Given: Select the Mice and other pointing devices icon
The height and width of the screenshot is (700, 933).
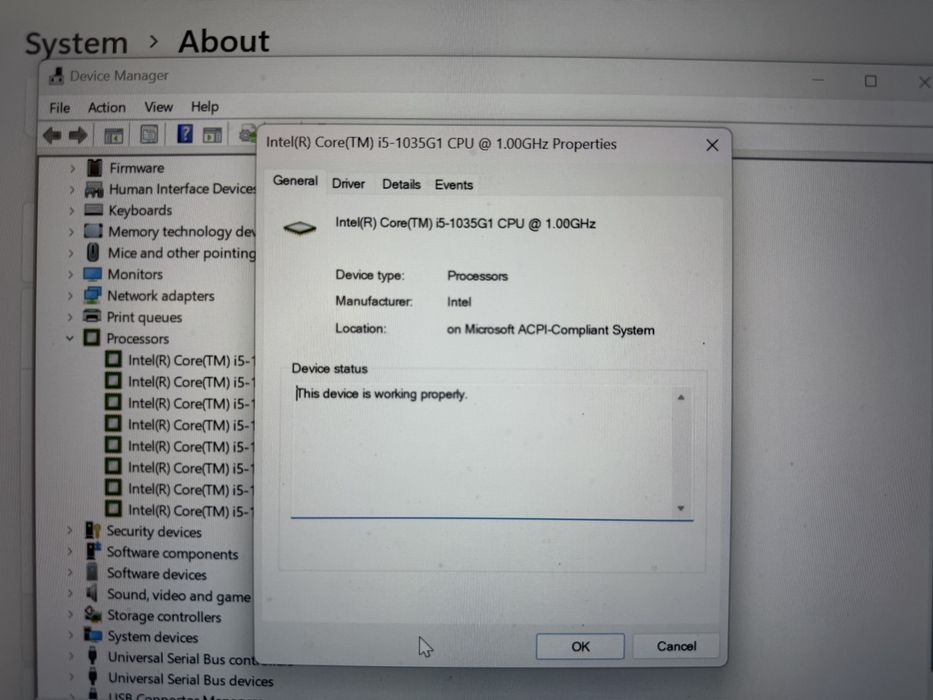Looking at the screenshot, I should click(93, 252).
